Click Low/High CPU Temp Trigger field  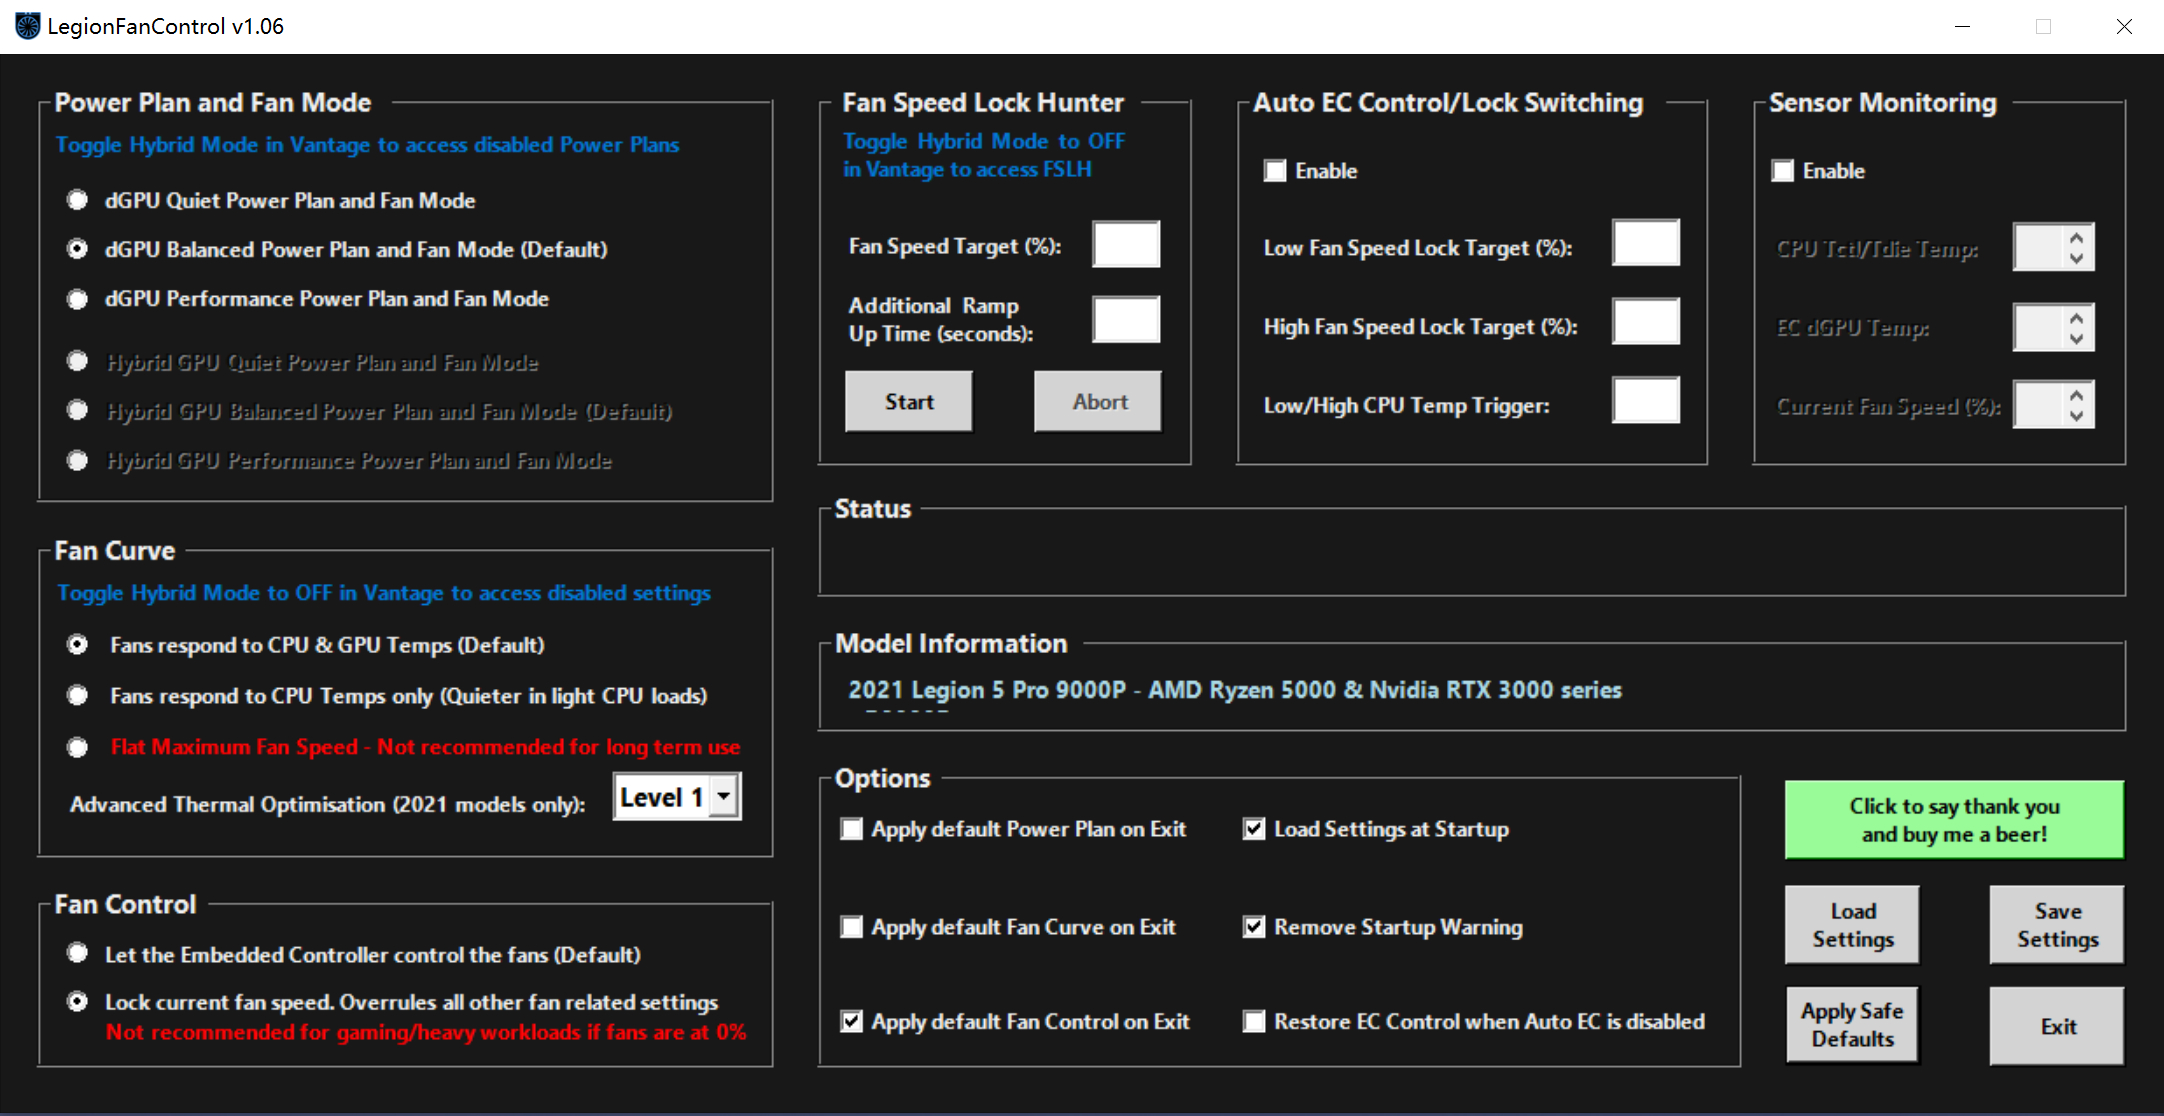tap(1646, 400)
